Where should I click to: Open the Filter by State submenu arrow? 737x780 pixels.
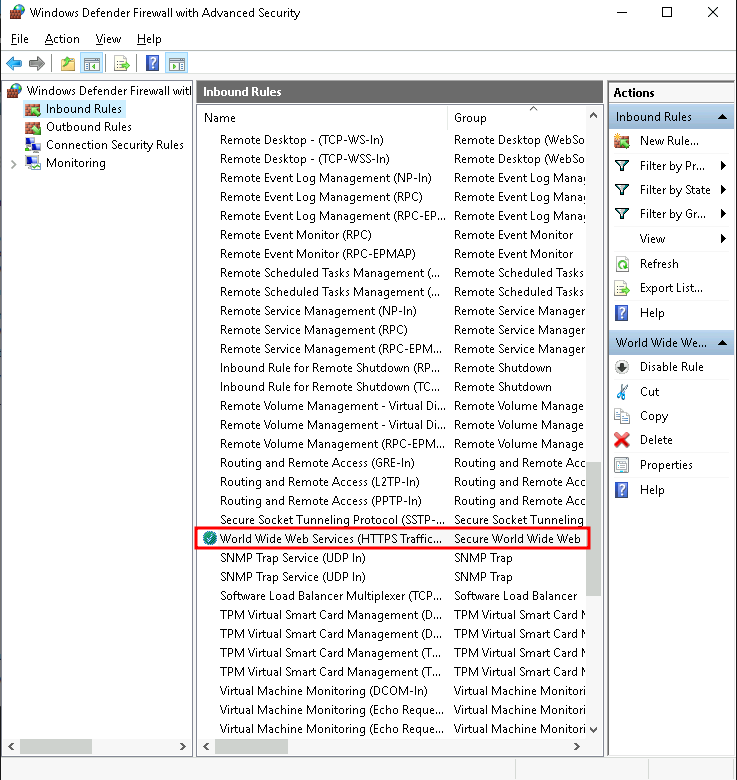[x=724, y=190]
